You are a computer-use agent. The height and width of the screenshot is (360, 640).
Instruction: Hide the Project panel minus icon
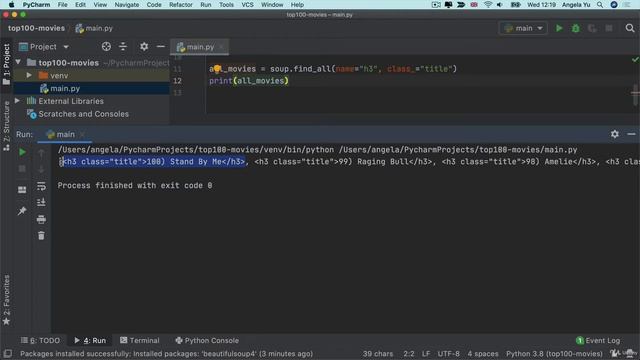(161, 47)
